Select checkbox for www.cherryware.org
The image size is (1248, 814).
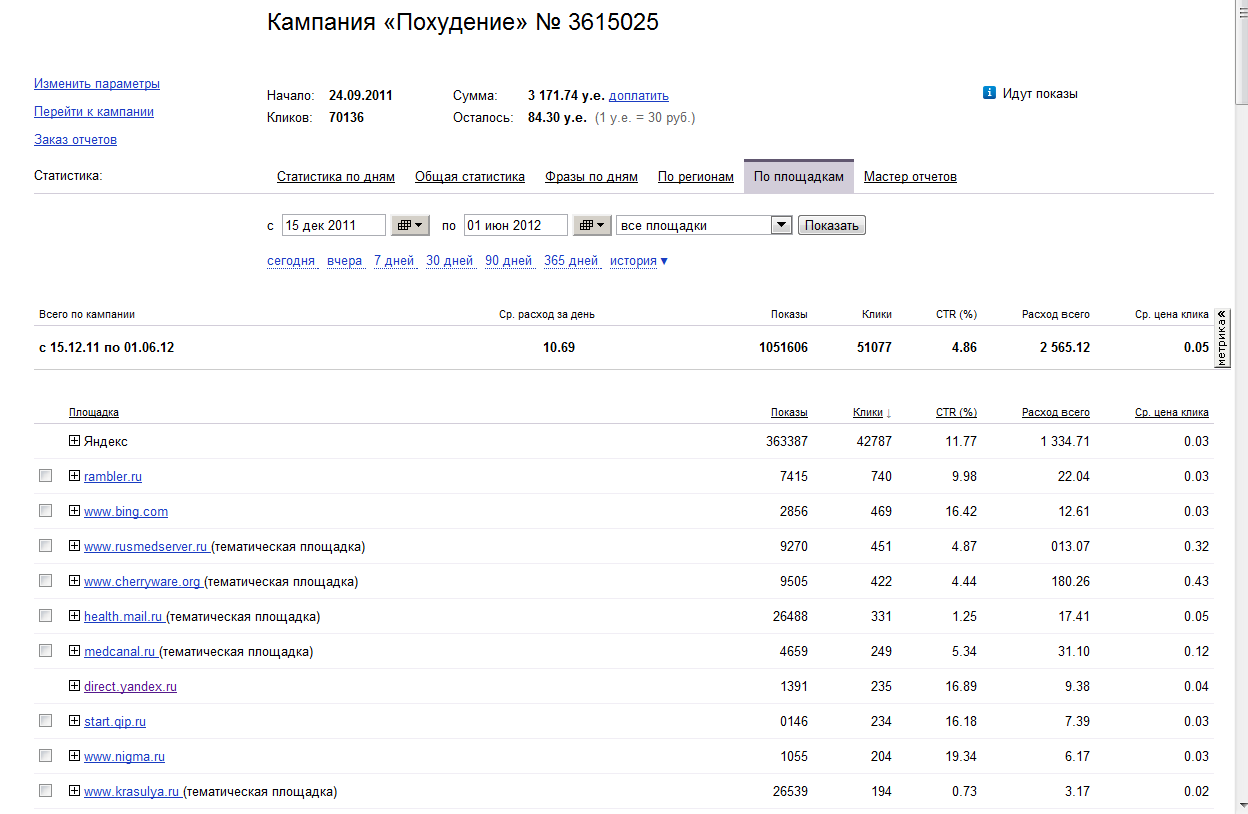point(45,581)
